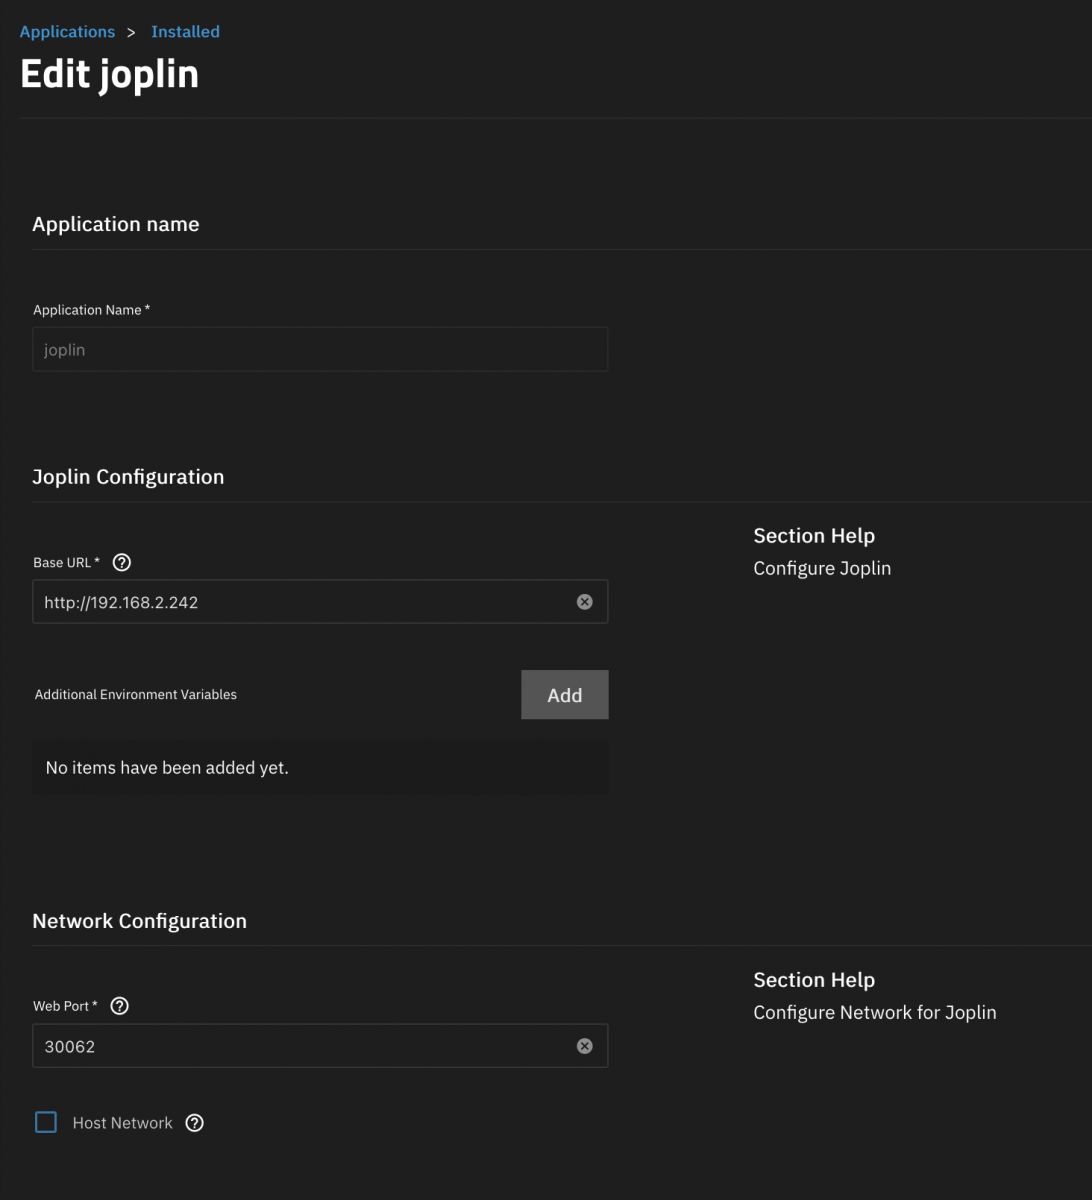Image resolution: width=1092 pixels, height=1200 pixels.
Task: Click the Base URL input field
Action: pyautogui.click(x=320, y=602)
